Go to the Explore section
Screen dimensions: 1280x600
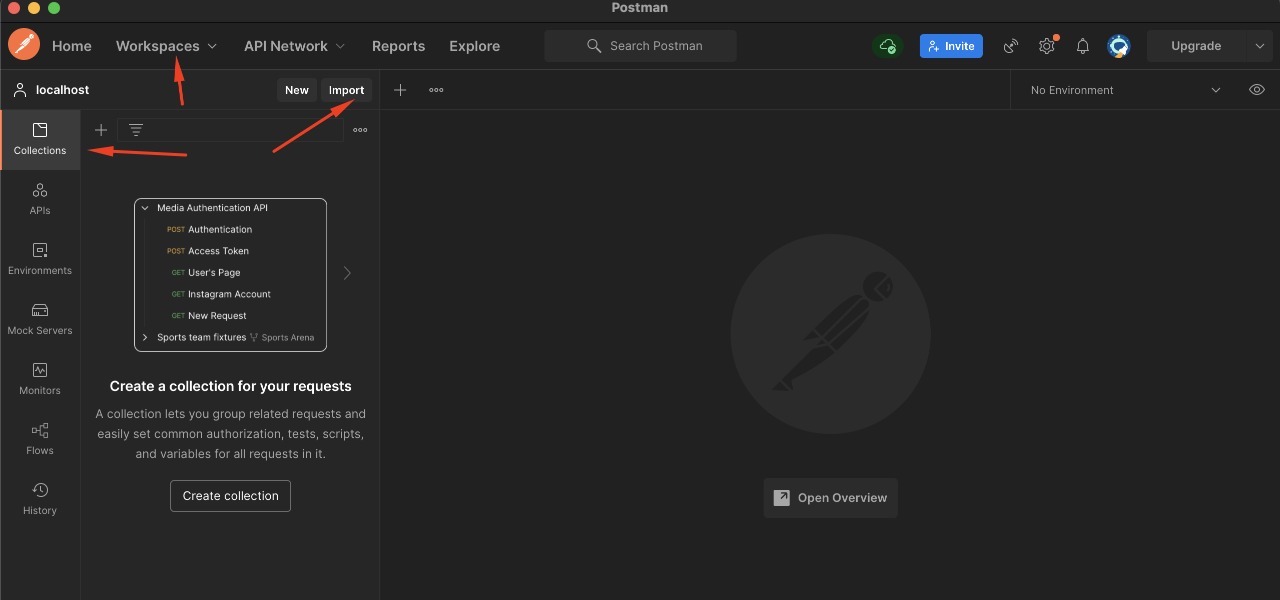click(474, 46)
